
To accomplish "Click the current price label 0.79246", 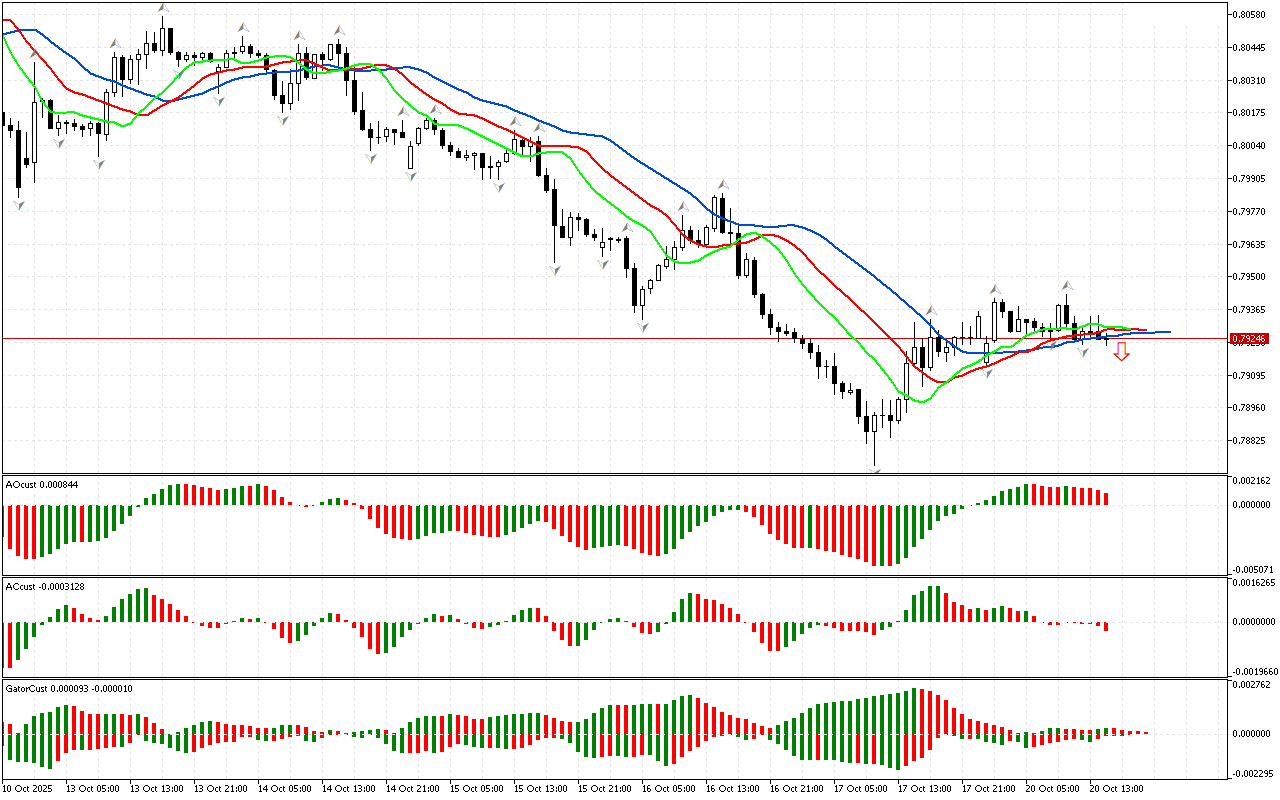I will point(1250,339).
